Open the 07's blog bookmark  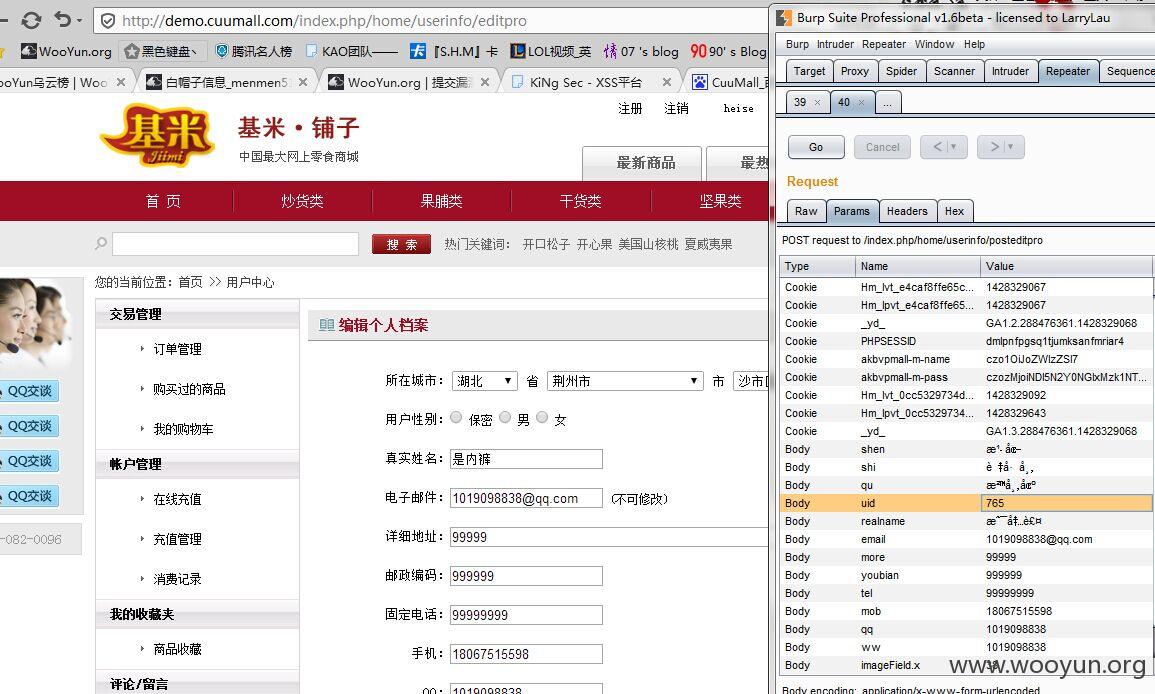click(641, 51)
